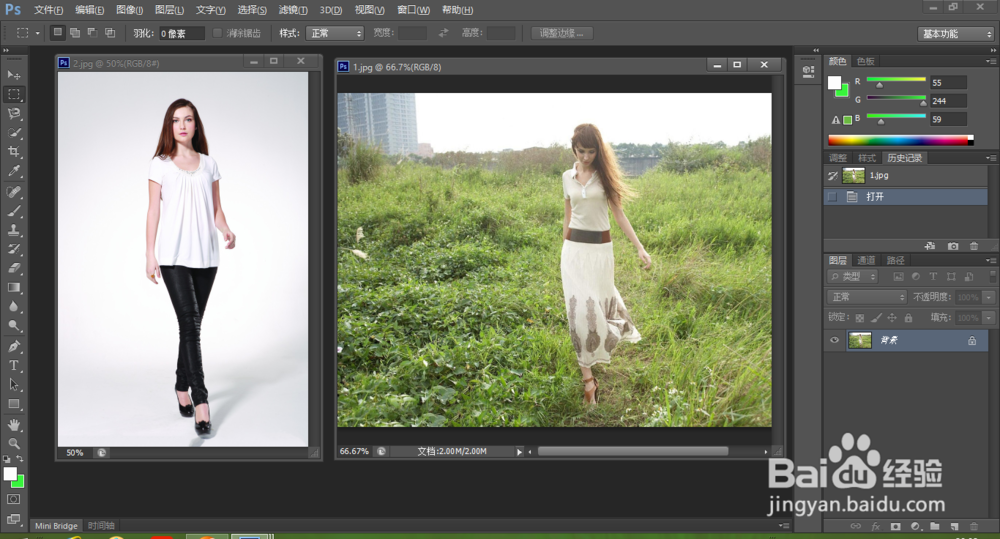Delete current history state
Viewport: 1000px width, 539px height.
click(x=974, y=246)
